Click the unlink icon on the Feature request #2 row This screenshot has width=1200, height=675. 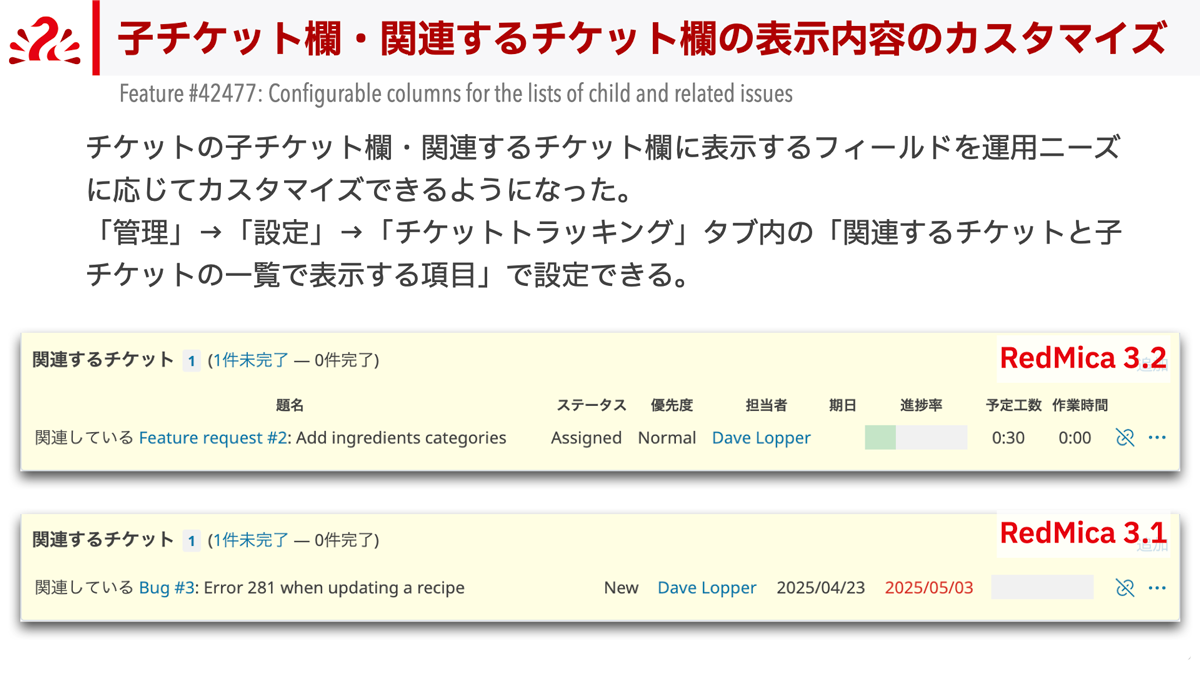click(1127, 437)
